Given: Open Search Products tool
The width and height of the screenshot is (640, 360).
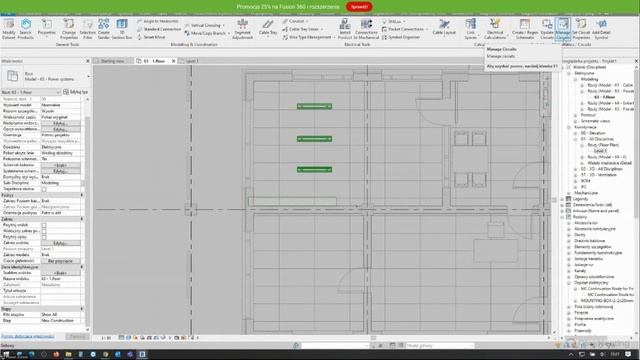Looking at the screenshot, I should click(25, 29).
